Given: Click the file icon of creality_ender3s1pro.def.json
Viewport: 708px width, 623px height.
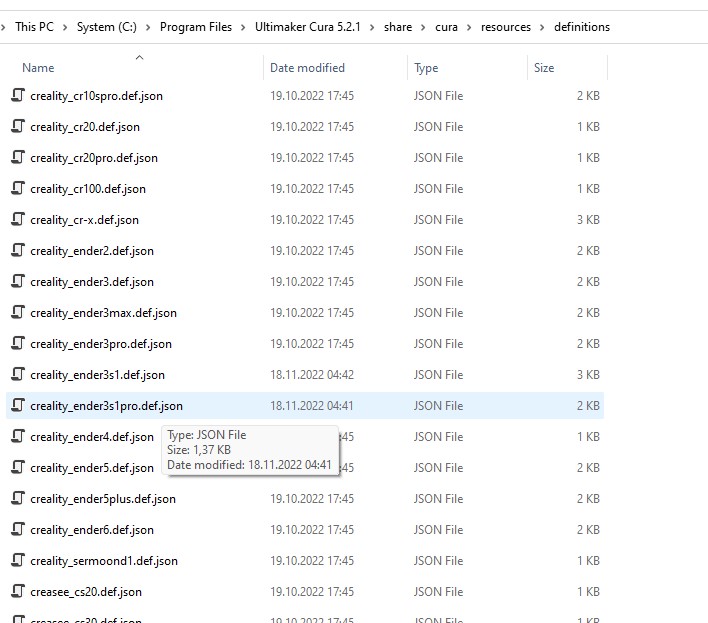Looking at the screenshot, I should coord(18,405).
